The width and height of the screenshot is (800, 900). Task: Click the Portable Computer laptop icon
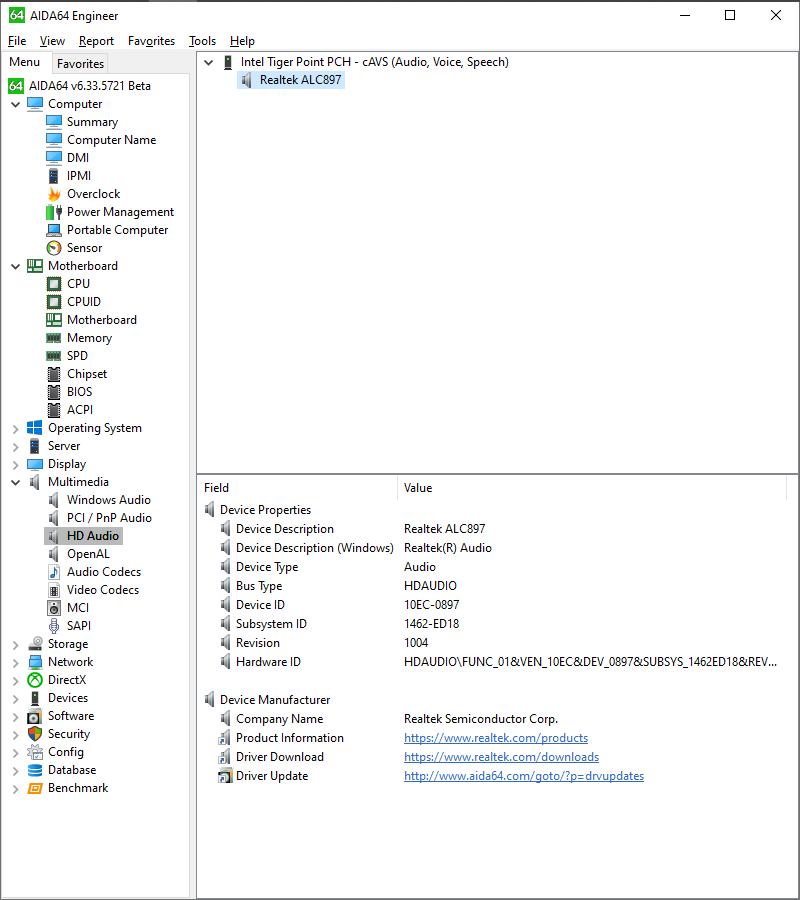pos(54,230)
